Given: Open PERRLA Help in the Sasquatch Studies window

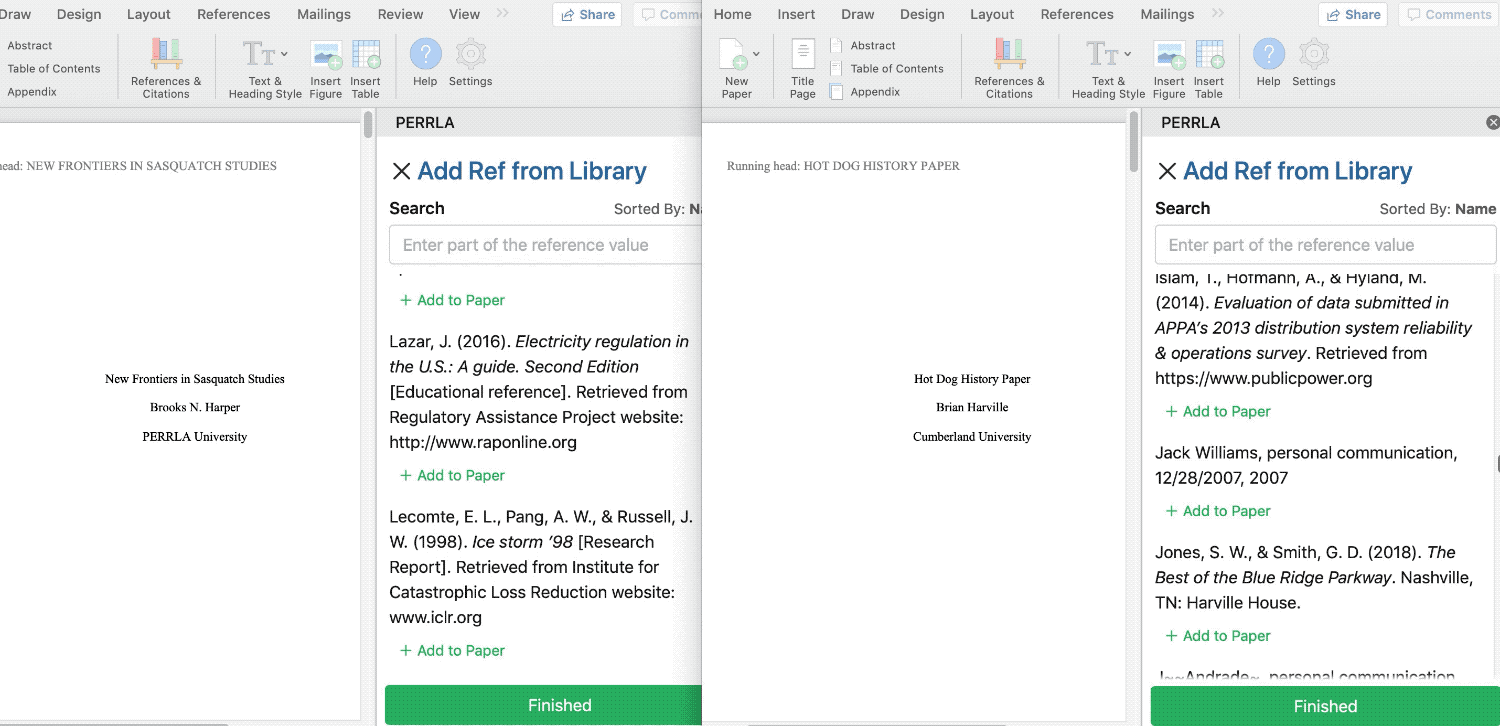Looking at the screenshot, I should coord(425,63).
